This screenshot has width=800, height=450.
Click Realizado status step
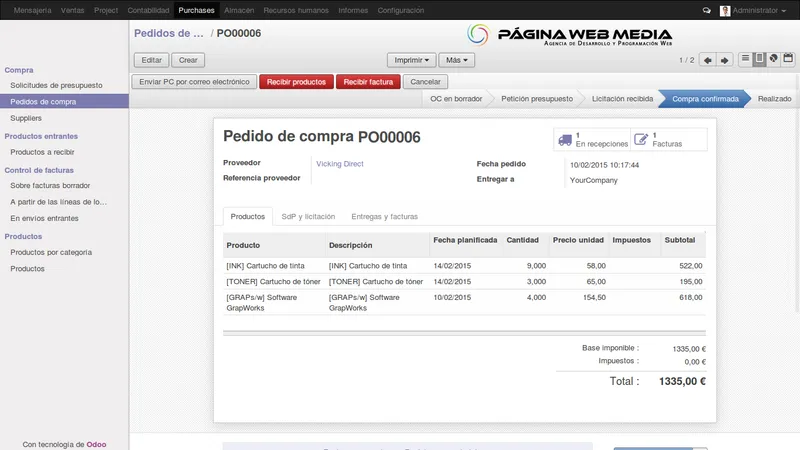point(774,99)
